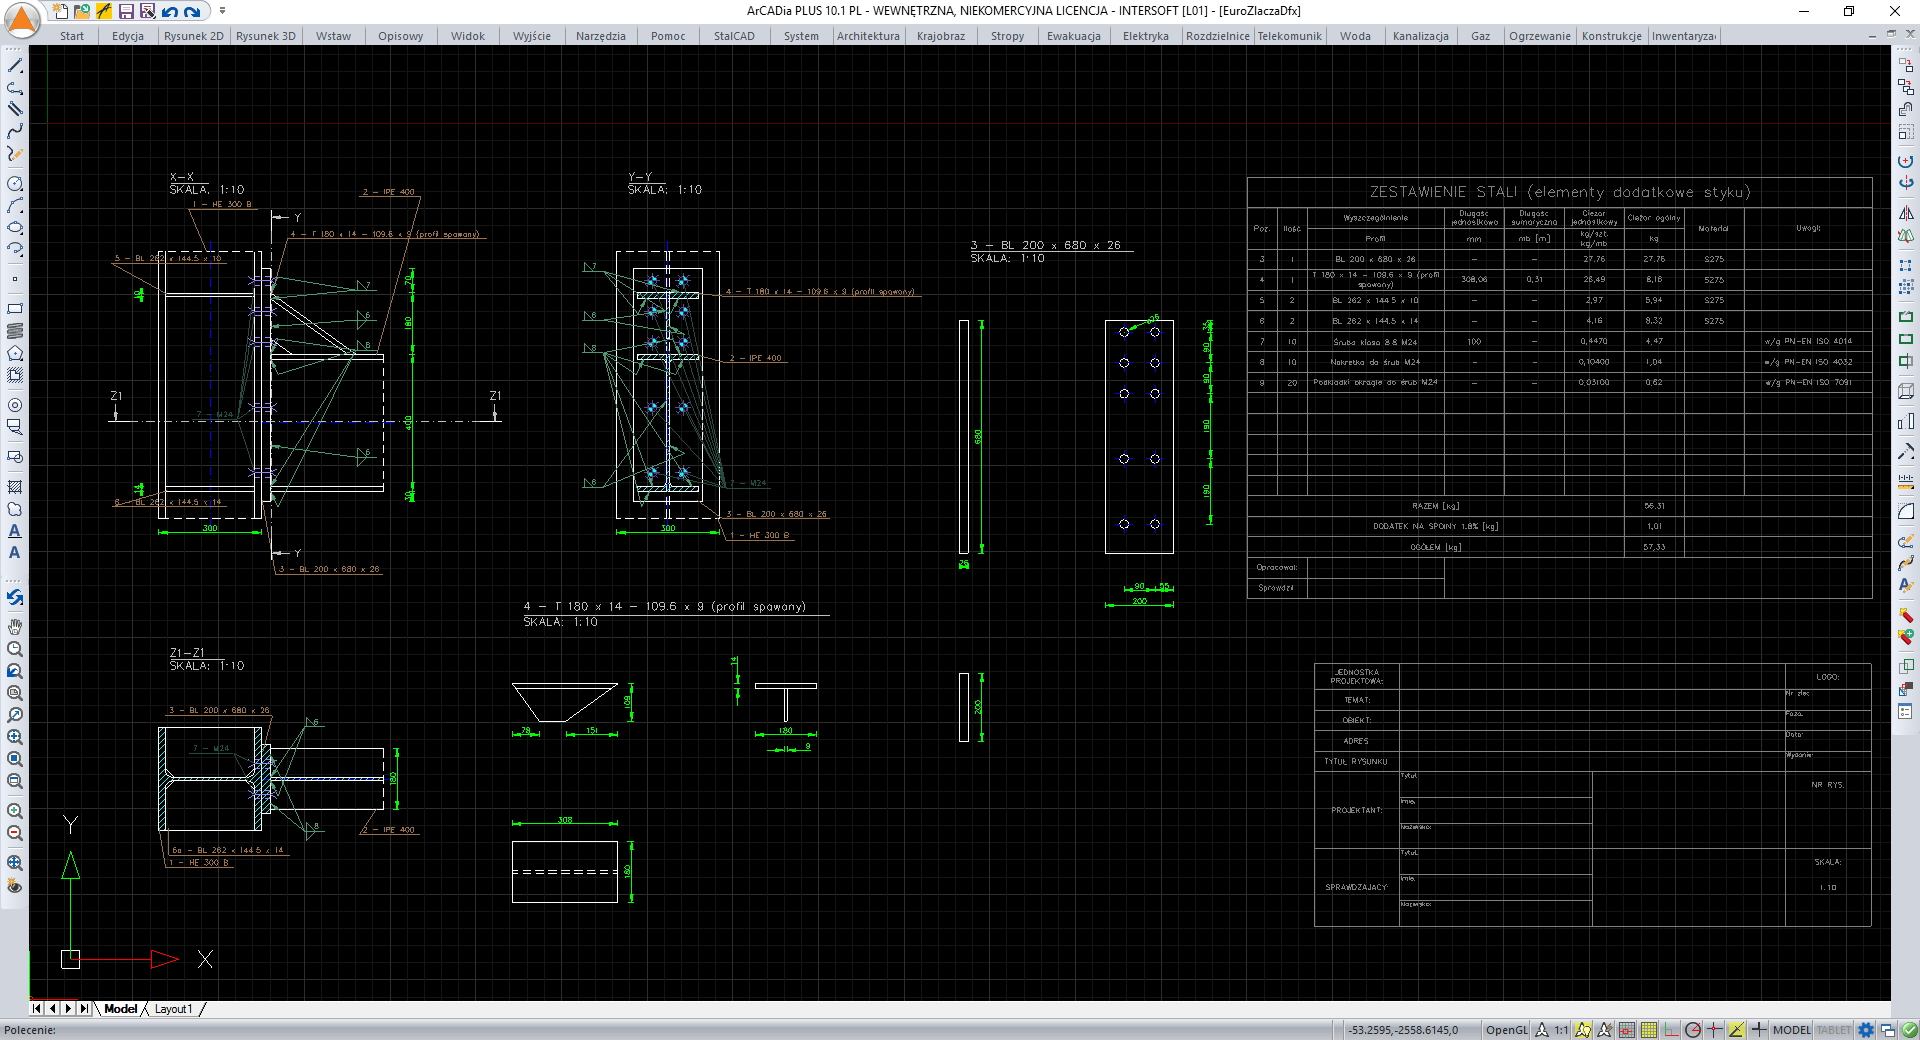Toggle the snap icon near 1:1 indicator
1920x1040 pixels.
(x=1583, y=1030)
